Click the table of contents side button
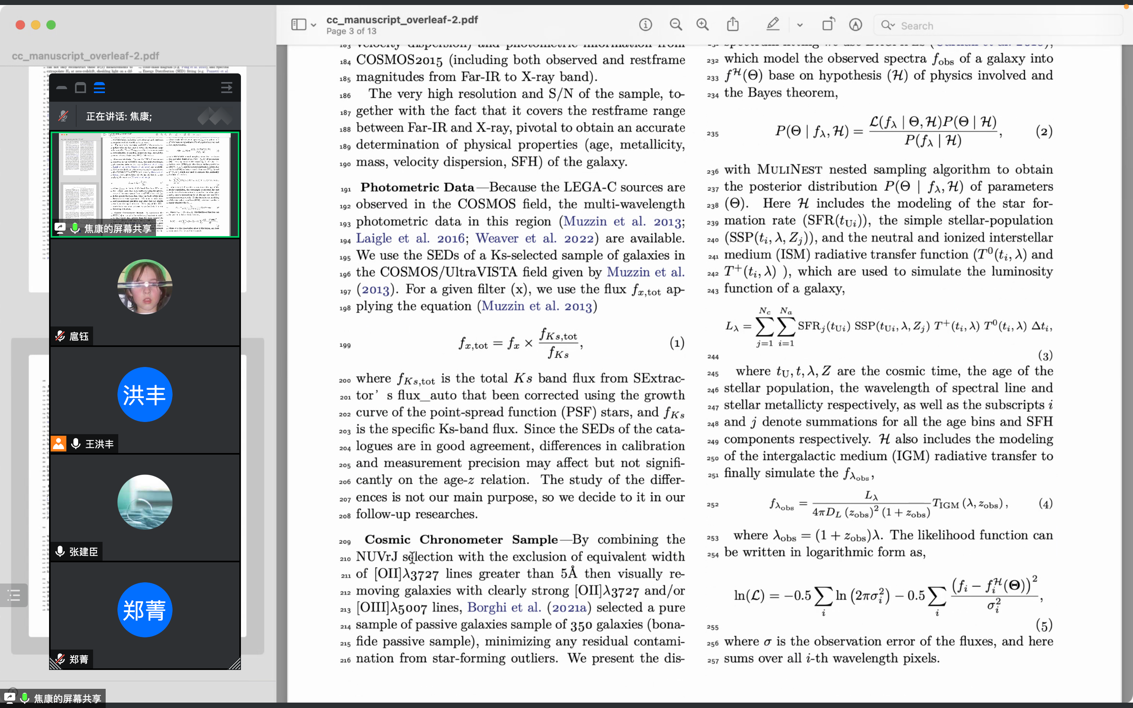The height and width of the screenshot is (708, 1133). [x=13, y=596]
